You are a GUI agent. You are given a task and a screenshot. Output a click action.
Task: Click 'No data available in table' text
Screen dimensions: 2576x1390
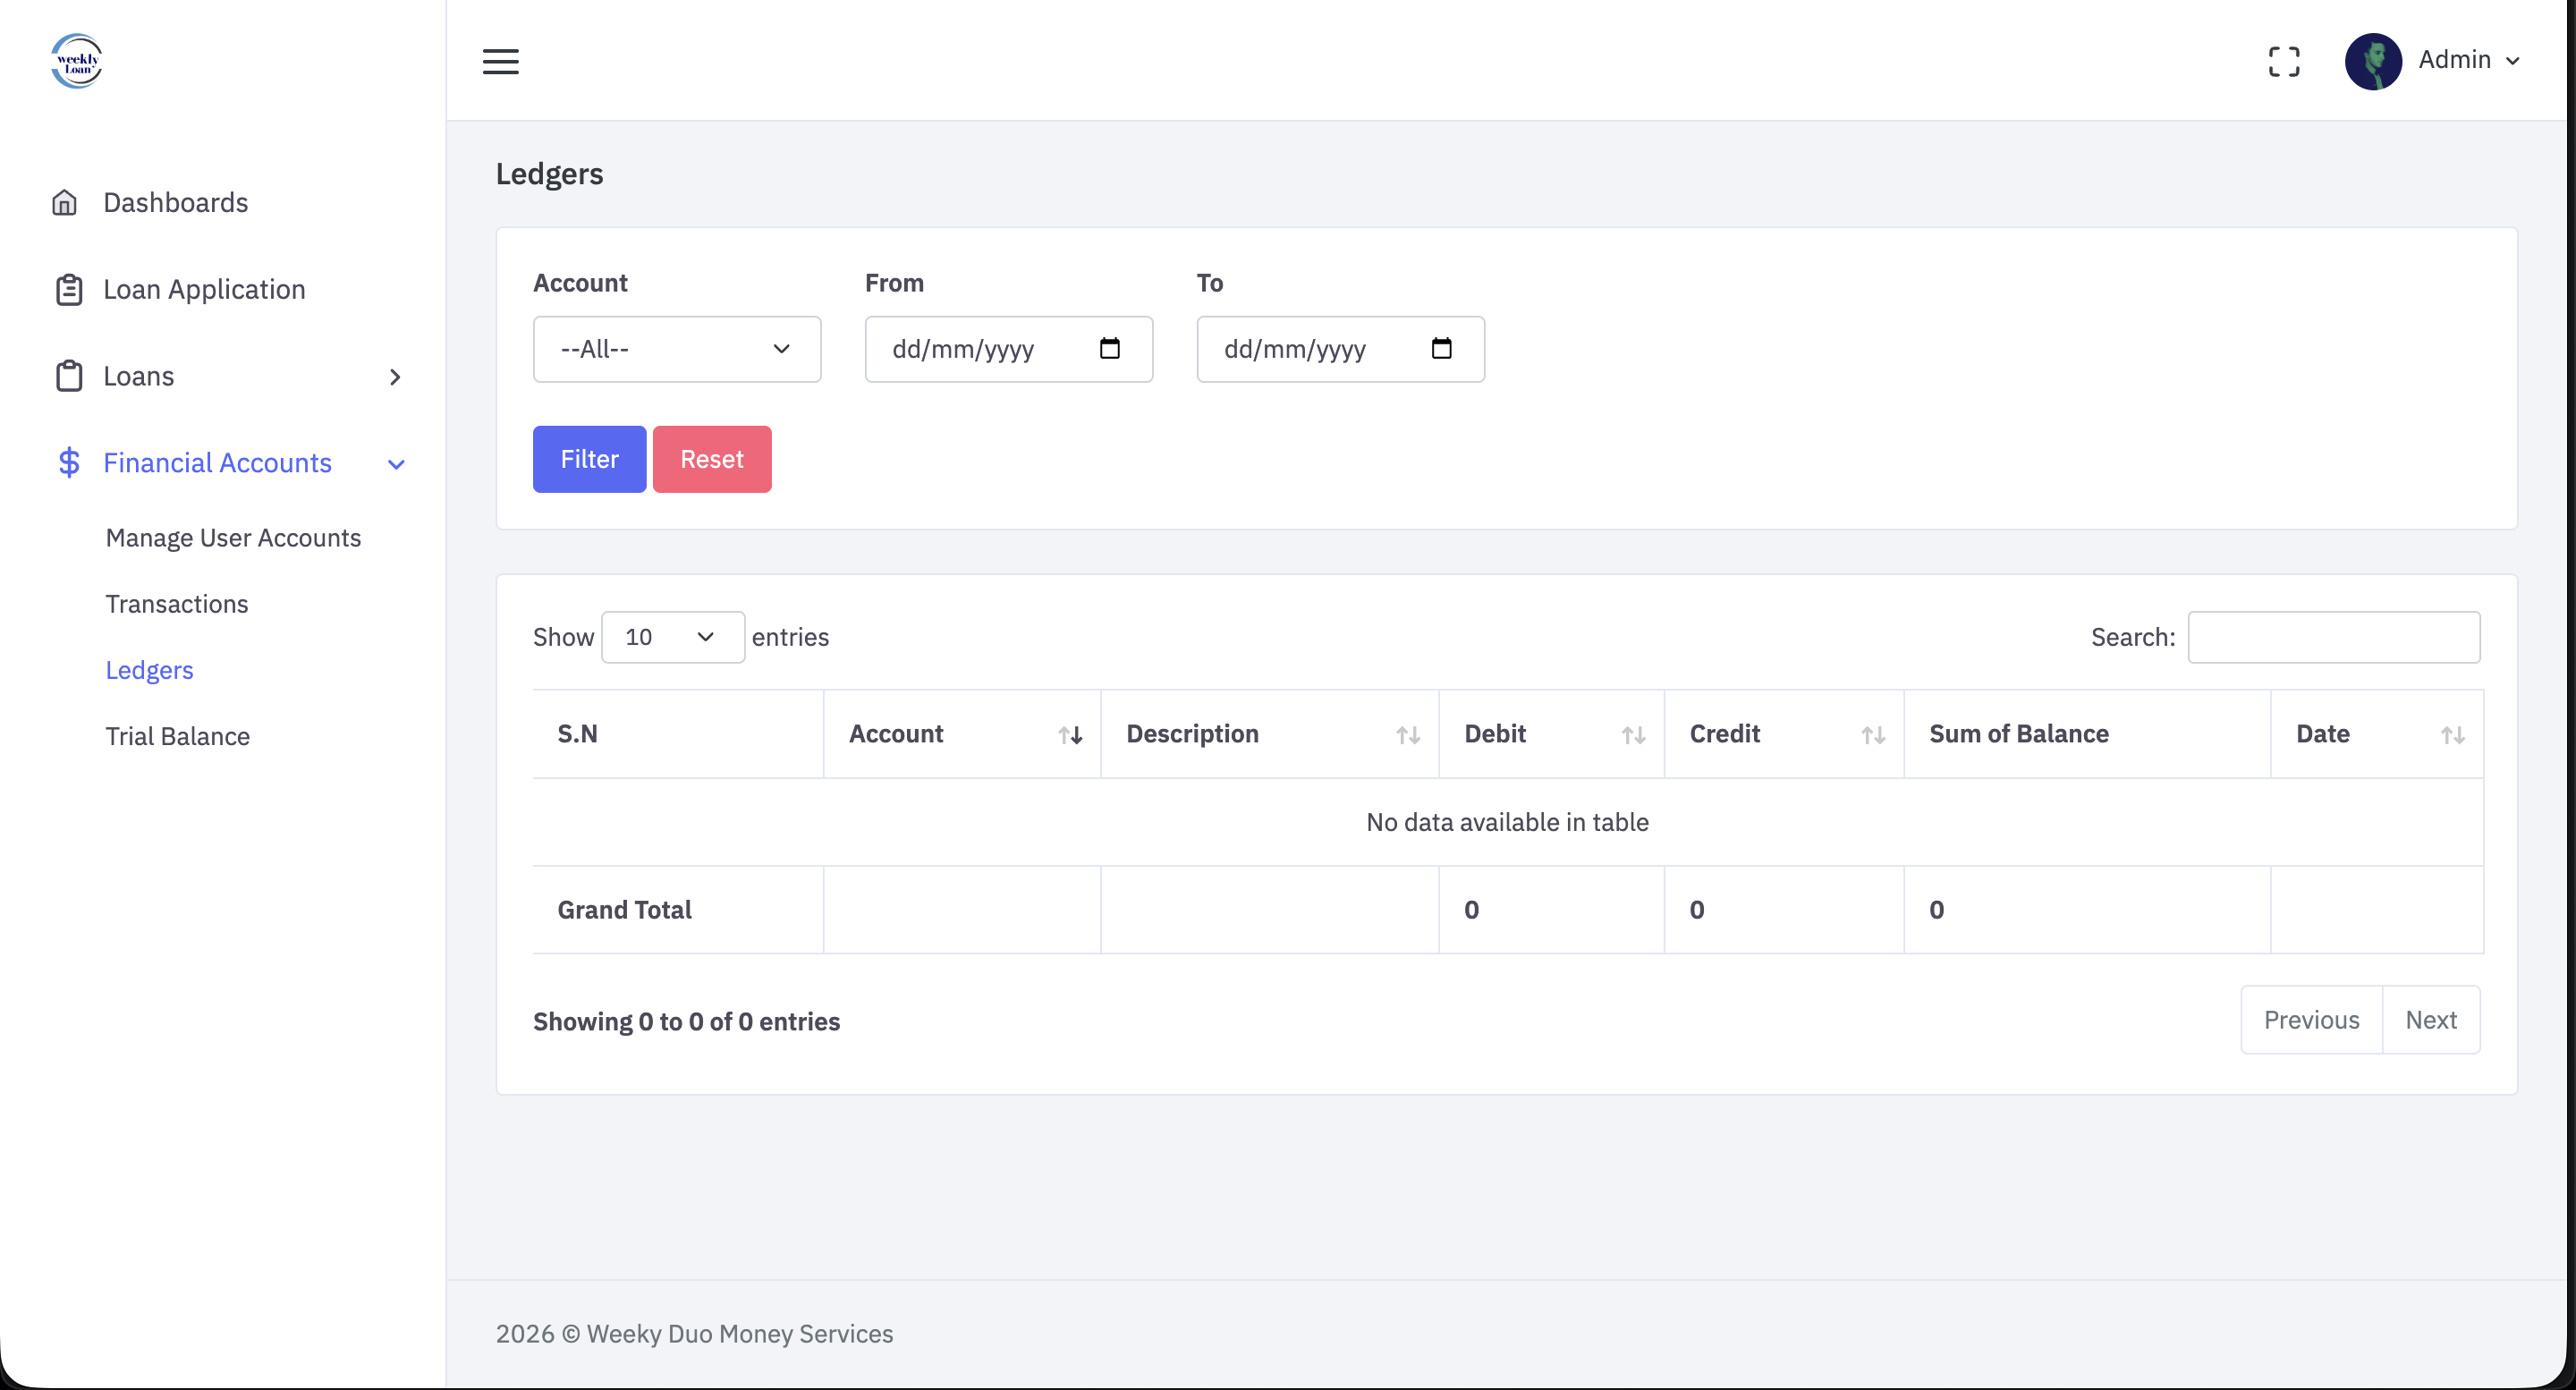(1507, 822)
